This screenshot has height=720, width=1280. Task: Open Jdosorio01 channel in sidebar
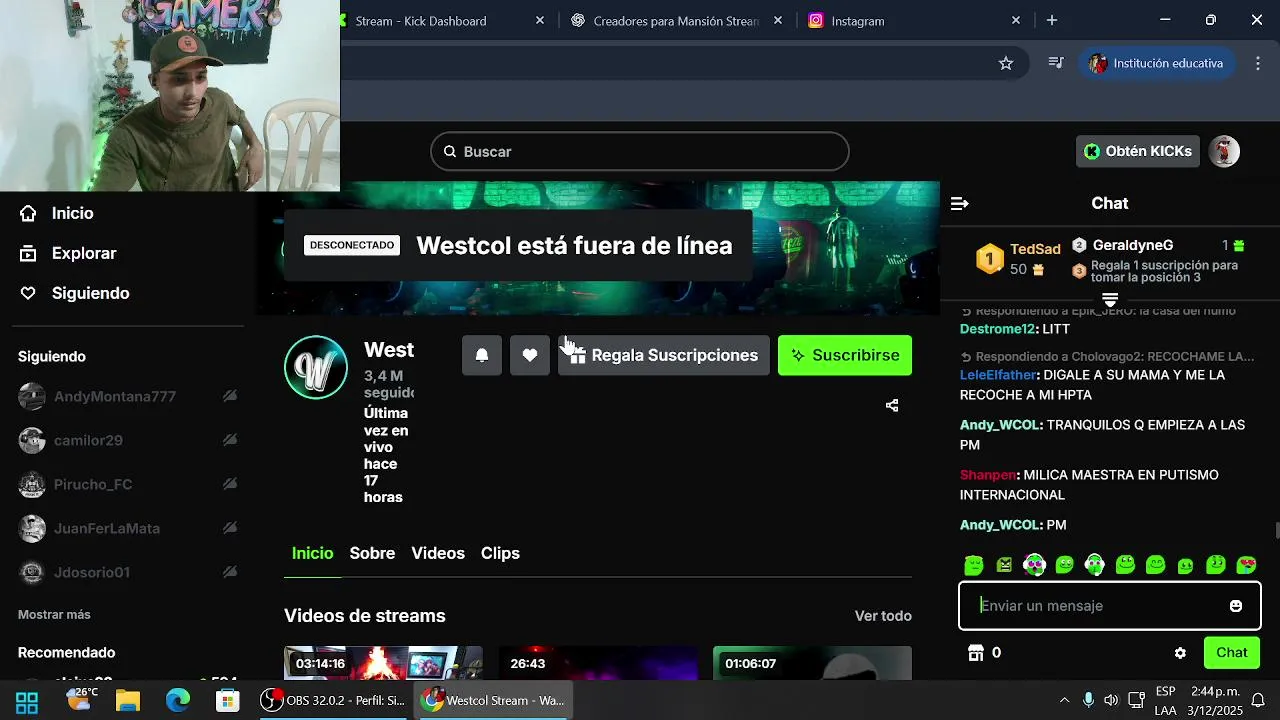click(x=92, y=572)
